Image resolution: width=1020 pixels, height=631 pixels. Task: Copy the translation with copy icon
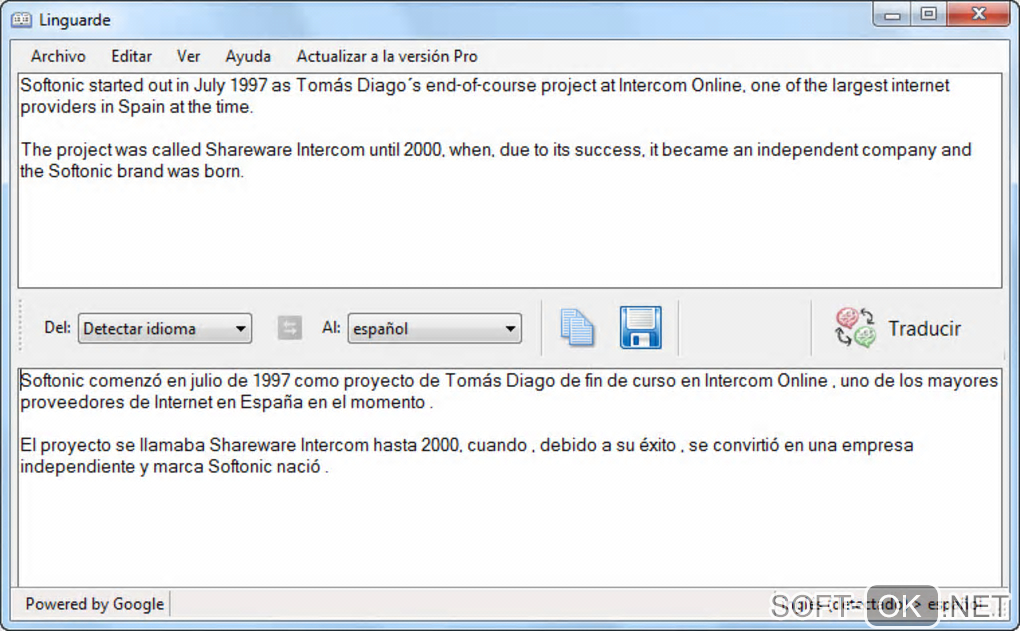point(577,328)
